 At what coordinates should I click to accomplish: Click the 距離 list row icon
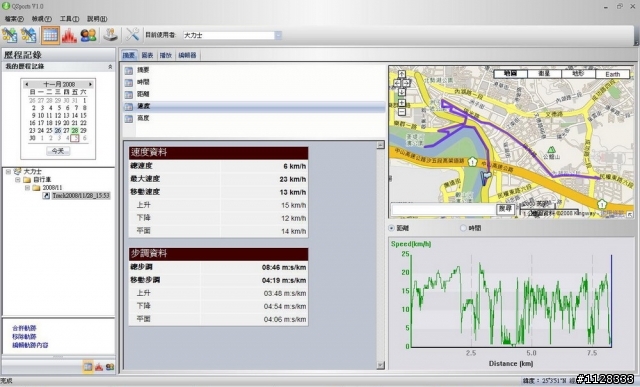129,94
